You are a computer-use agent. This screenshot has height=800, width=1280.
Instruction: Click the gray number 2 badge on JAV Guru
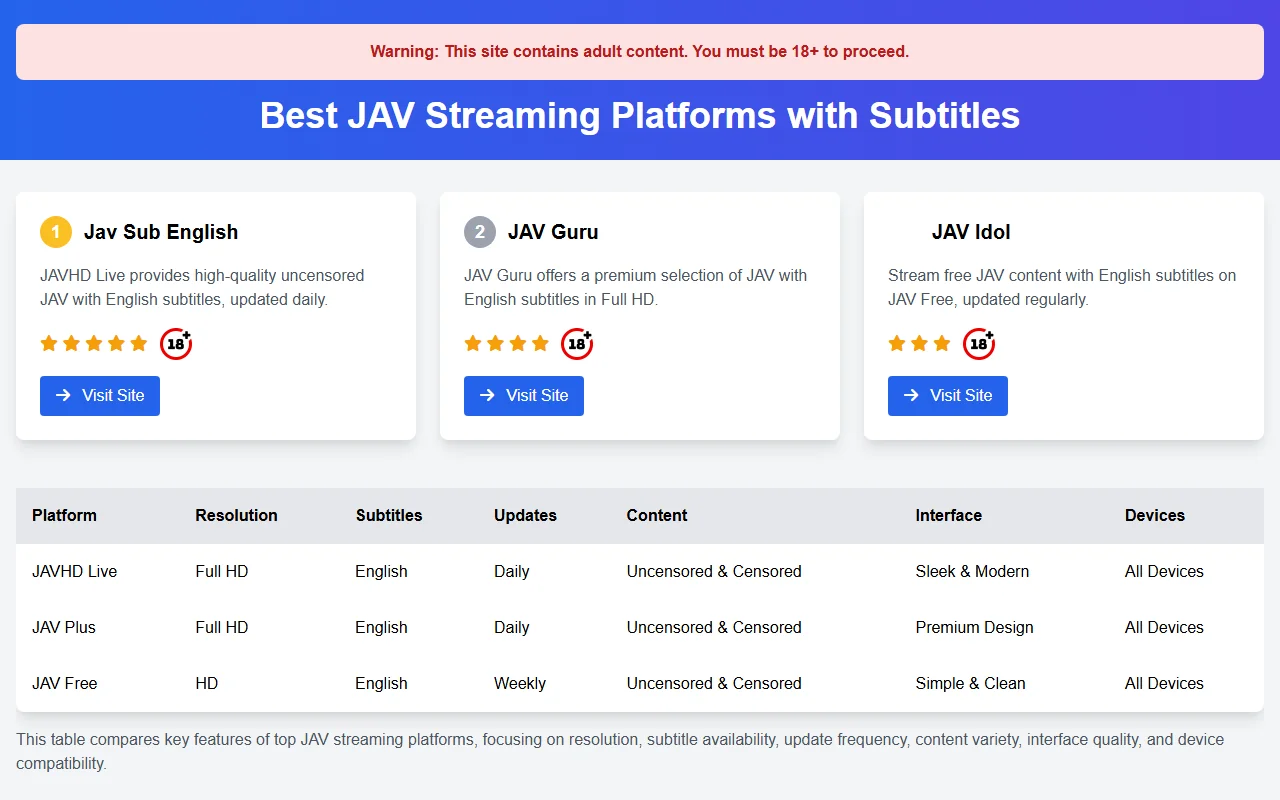pos(479,231)
